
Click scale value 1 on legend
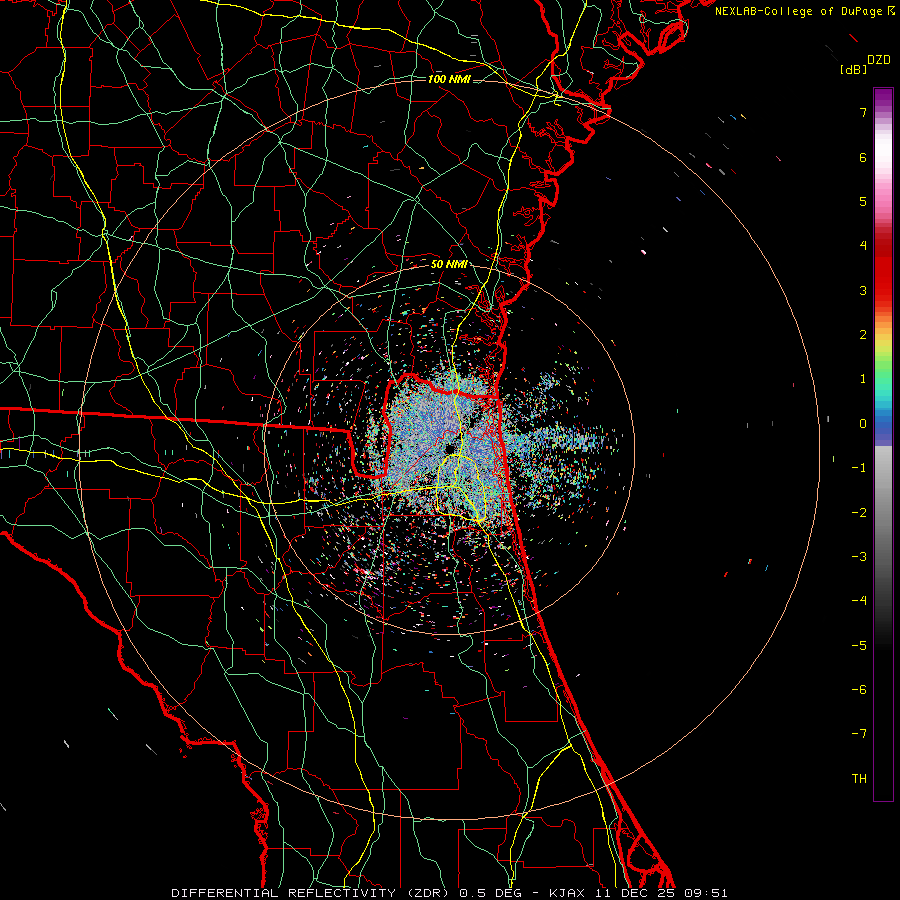point(863,379)
